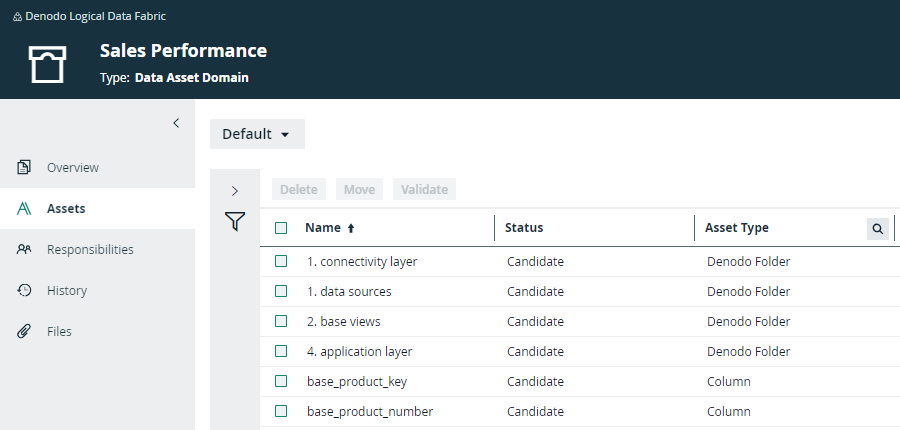Click the Sales Performance domain icon
This screenshot has width=900, height=430.
pos(48,64)
